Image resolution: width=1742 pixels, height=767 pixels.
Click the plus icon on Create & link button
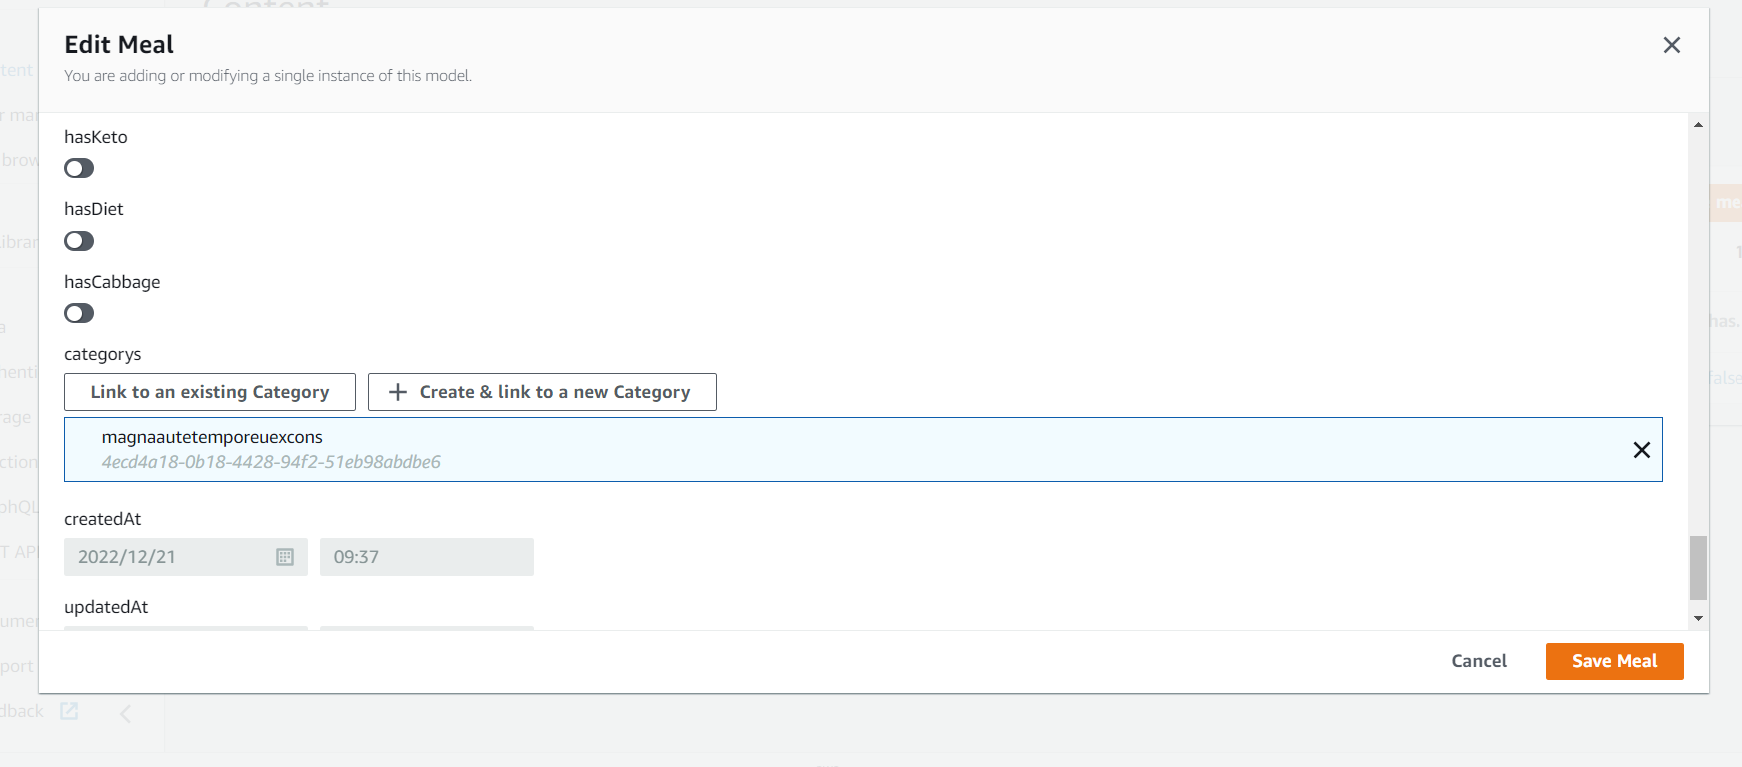pos(397,391)
